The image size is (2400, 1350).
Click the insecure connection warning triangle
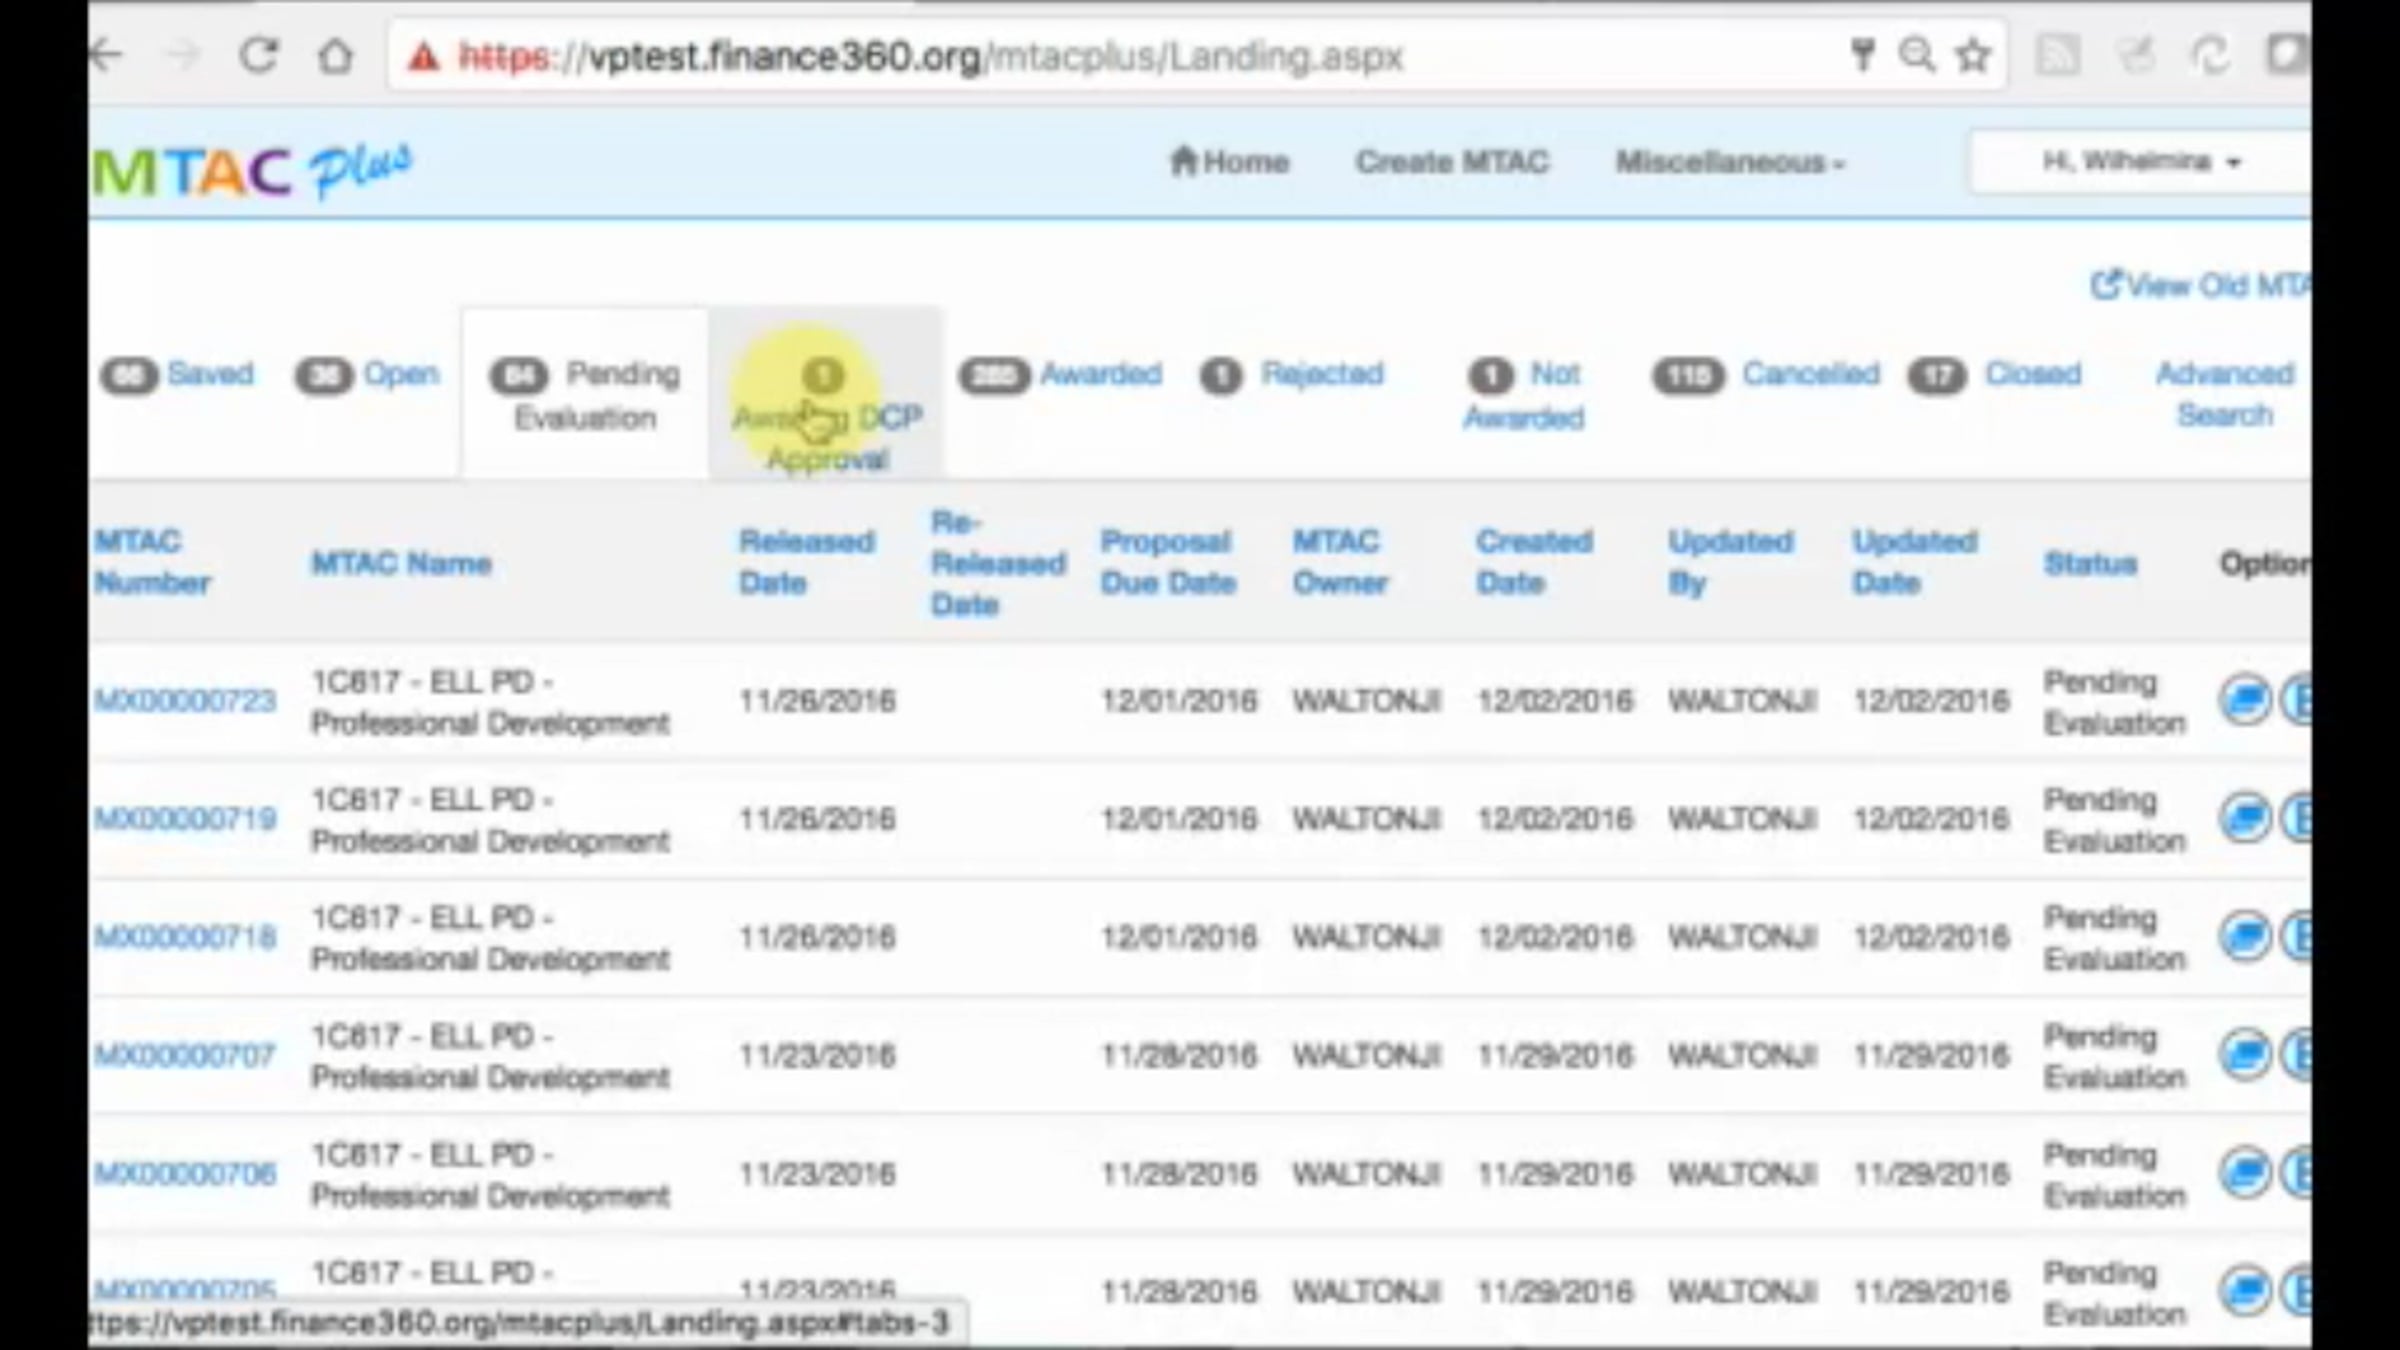[423, 57]
